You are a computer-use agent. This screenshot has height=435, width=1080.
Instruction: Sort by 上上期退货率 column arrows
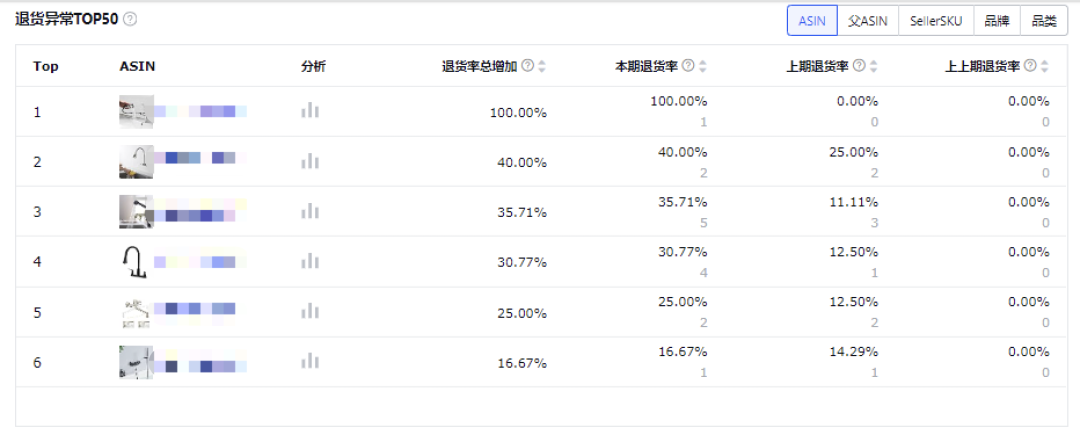click(x=1045, y=66)
